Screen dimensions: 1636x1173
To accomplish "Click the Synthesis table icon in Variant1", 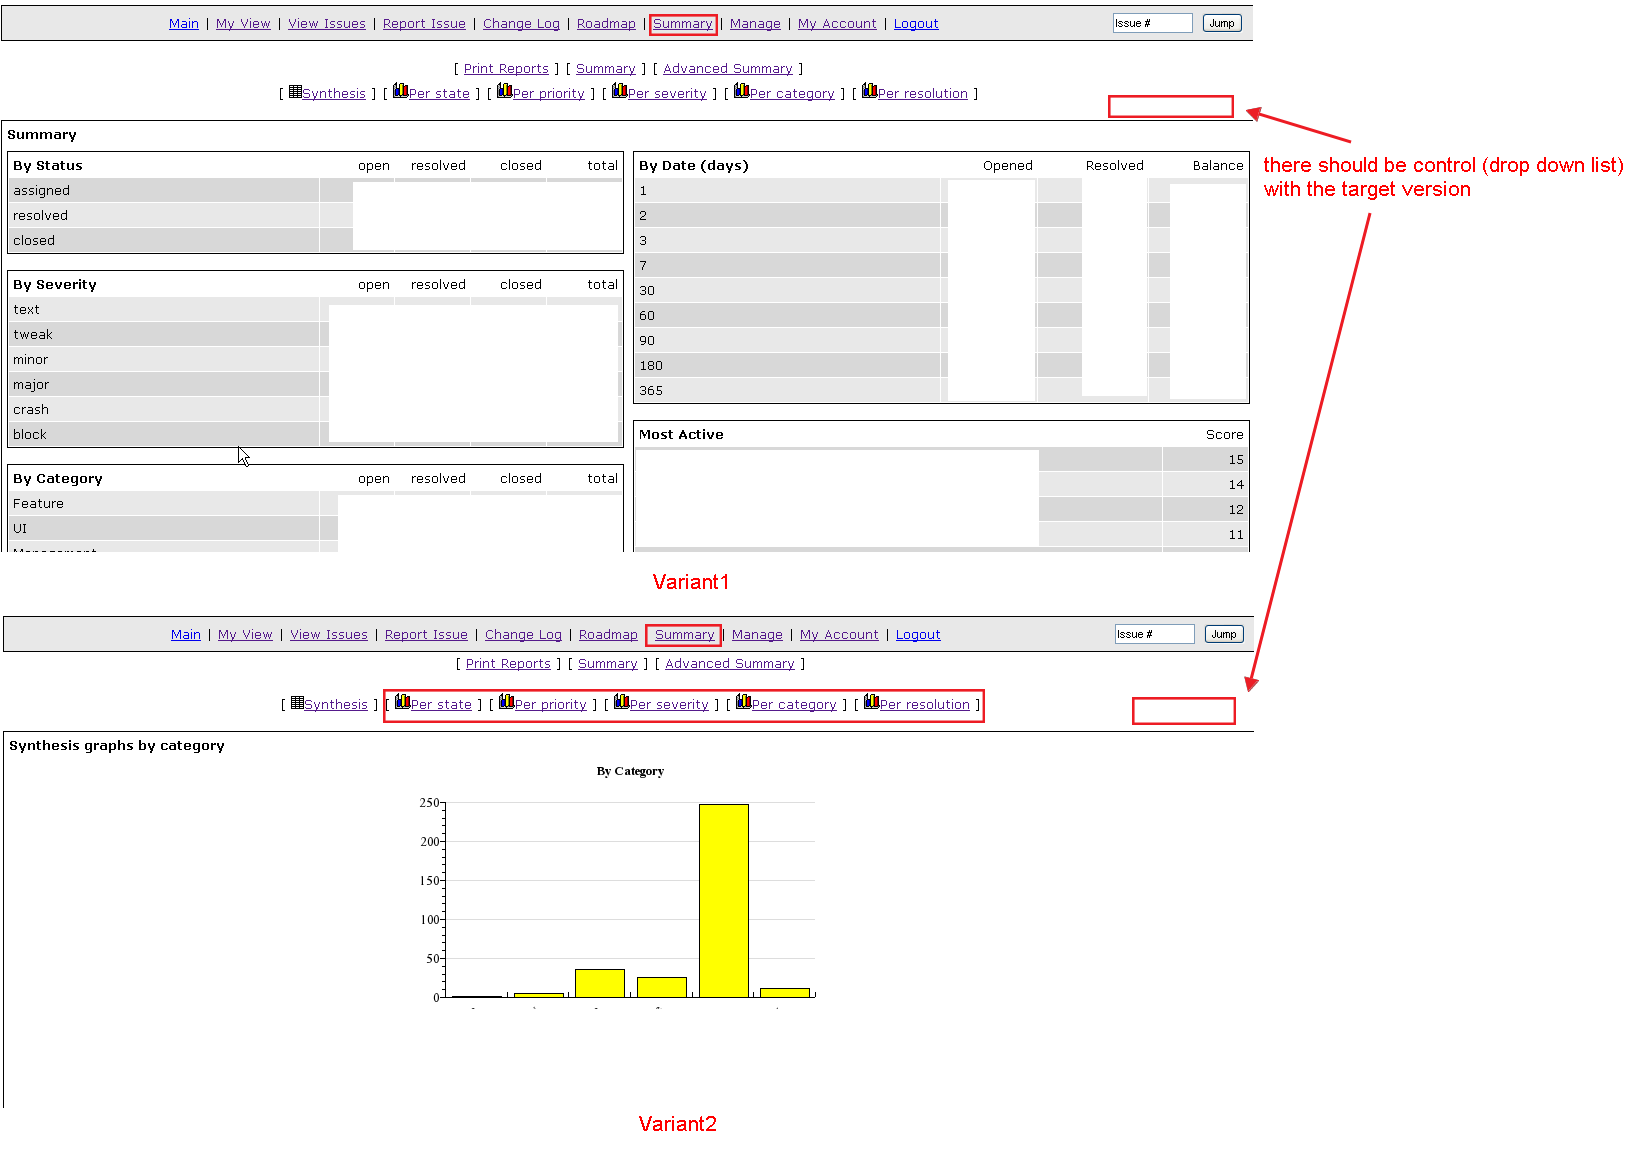I will (x=295, y=92).
